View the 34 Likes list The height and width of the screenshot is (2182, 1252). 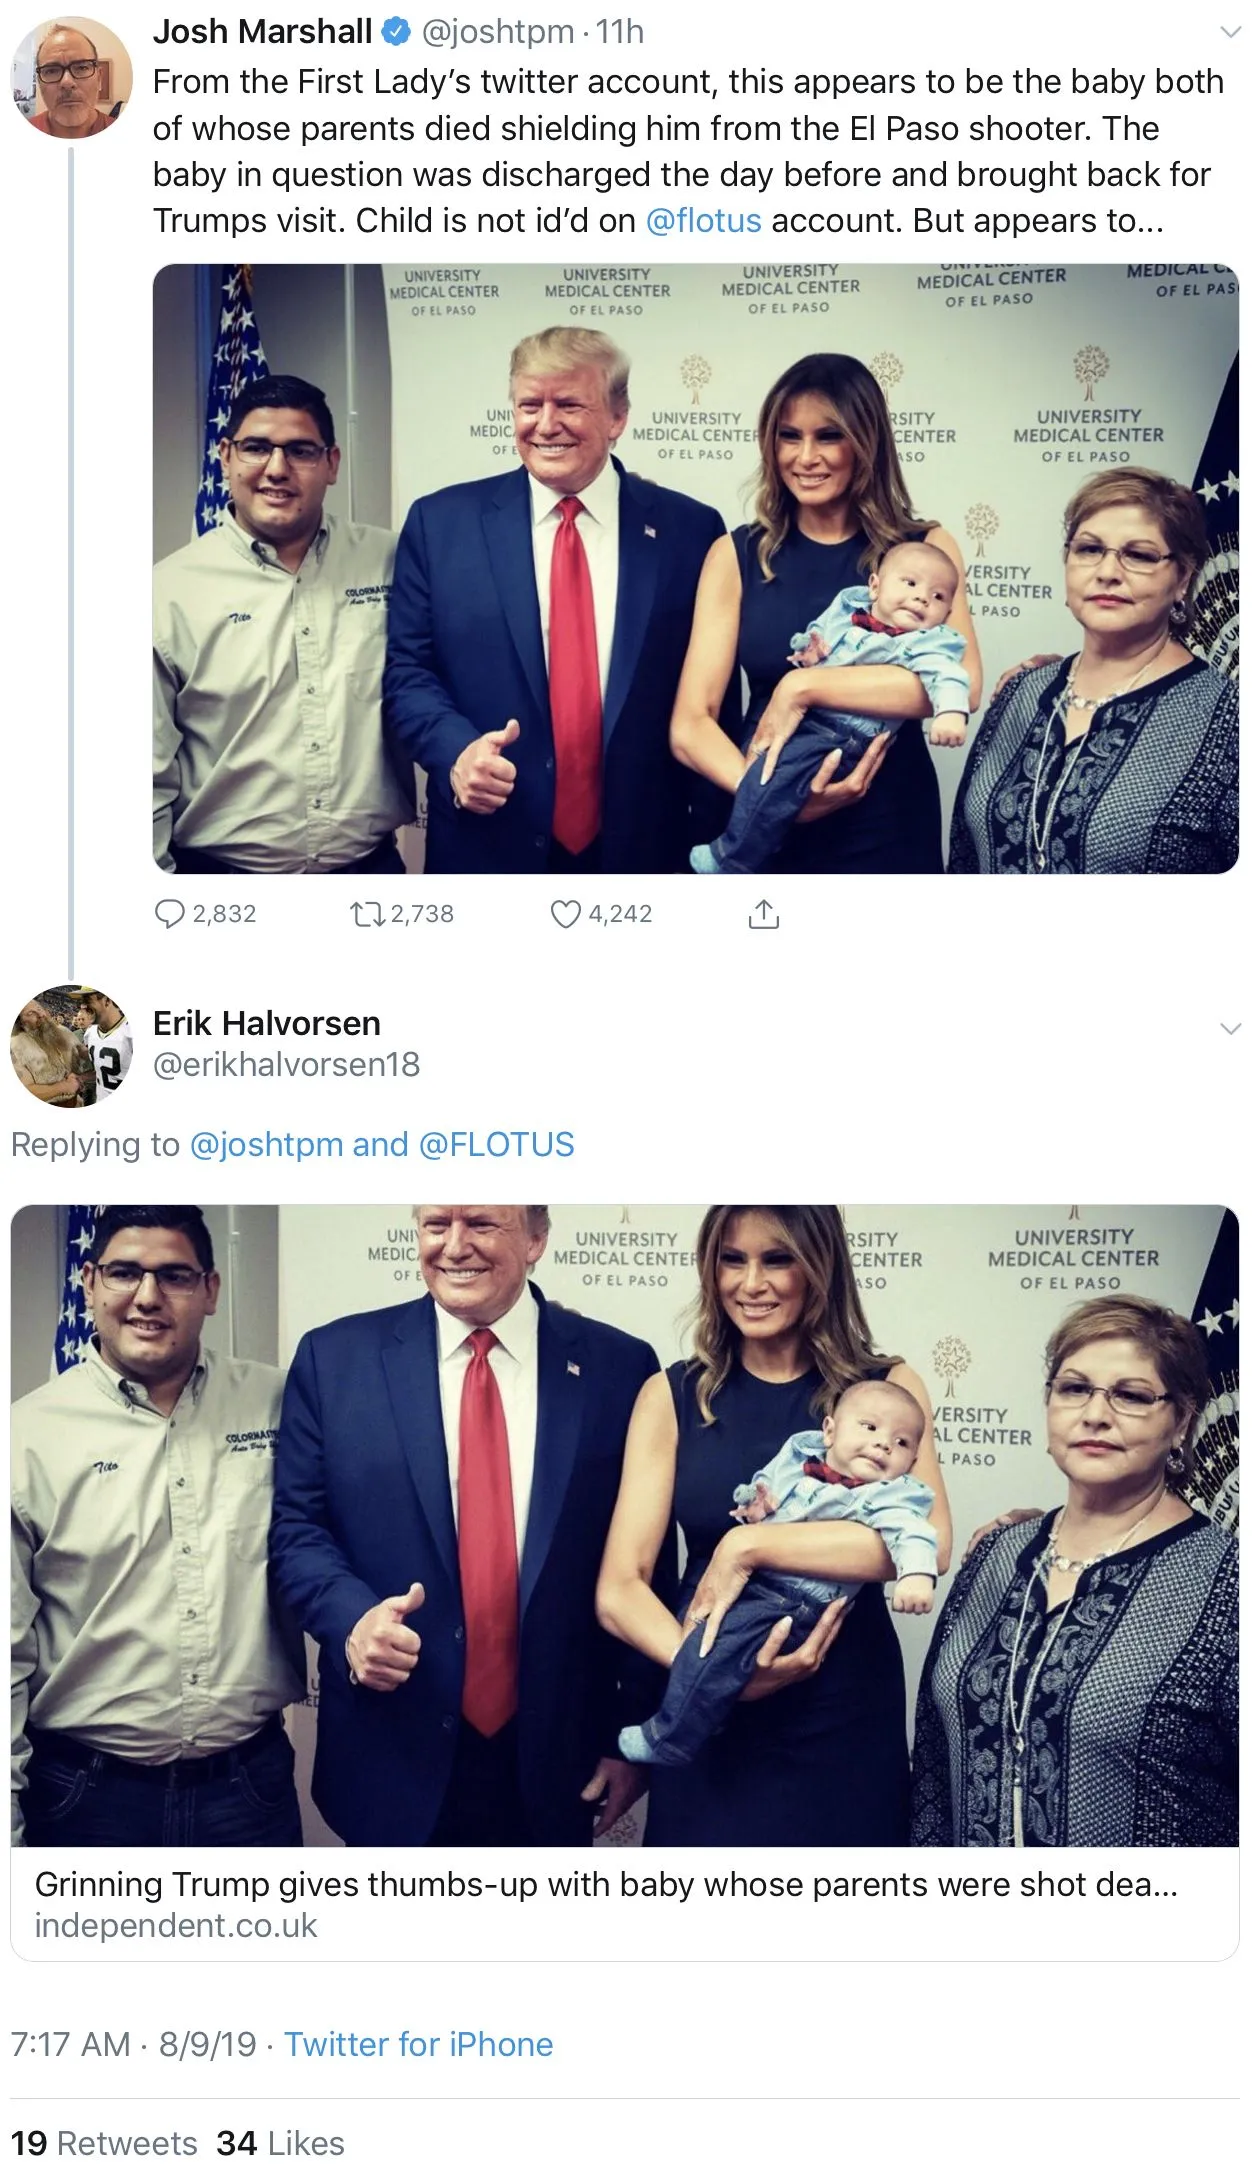coord(280,2143)
